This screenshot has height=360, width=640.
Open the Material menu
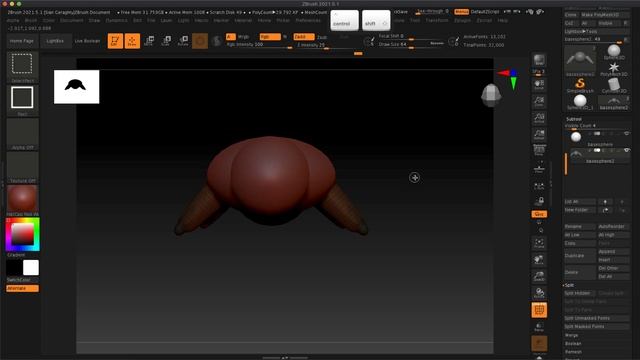click(x=243, y=20)
